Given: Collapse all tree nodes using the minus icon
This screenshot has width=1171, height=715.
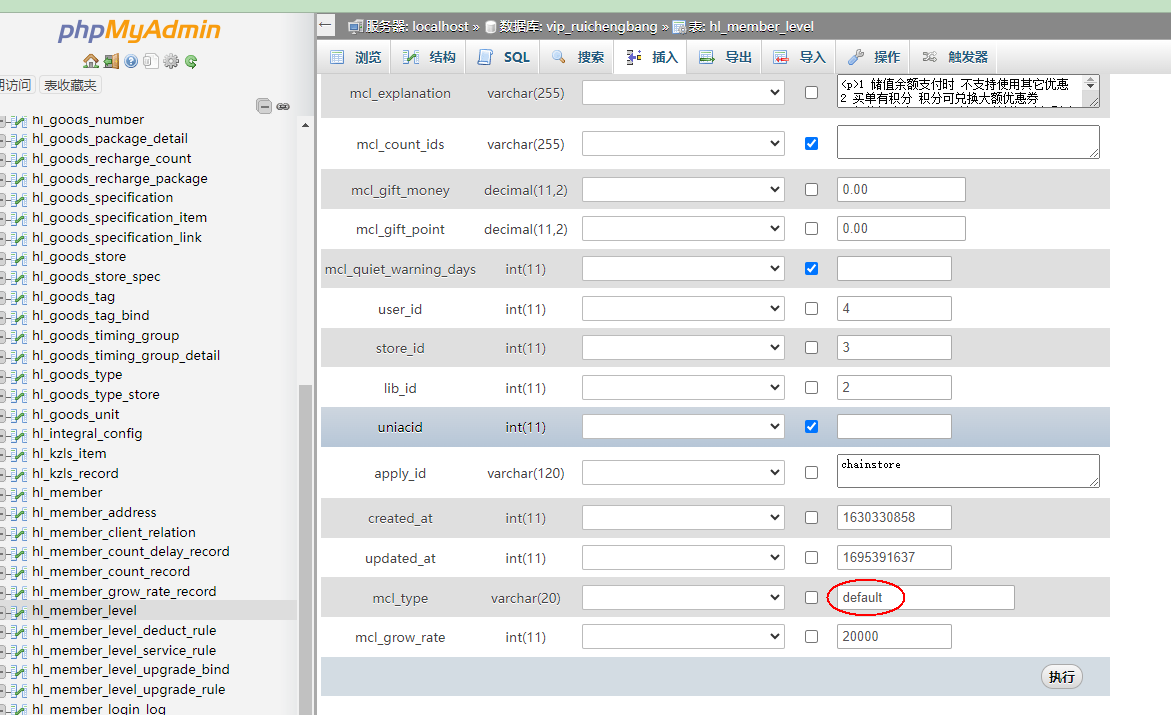Looking at the screenshot, I should [x=264, y=106].
